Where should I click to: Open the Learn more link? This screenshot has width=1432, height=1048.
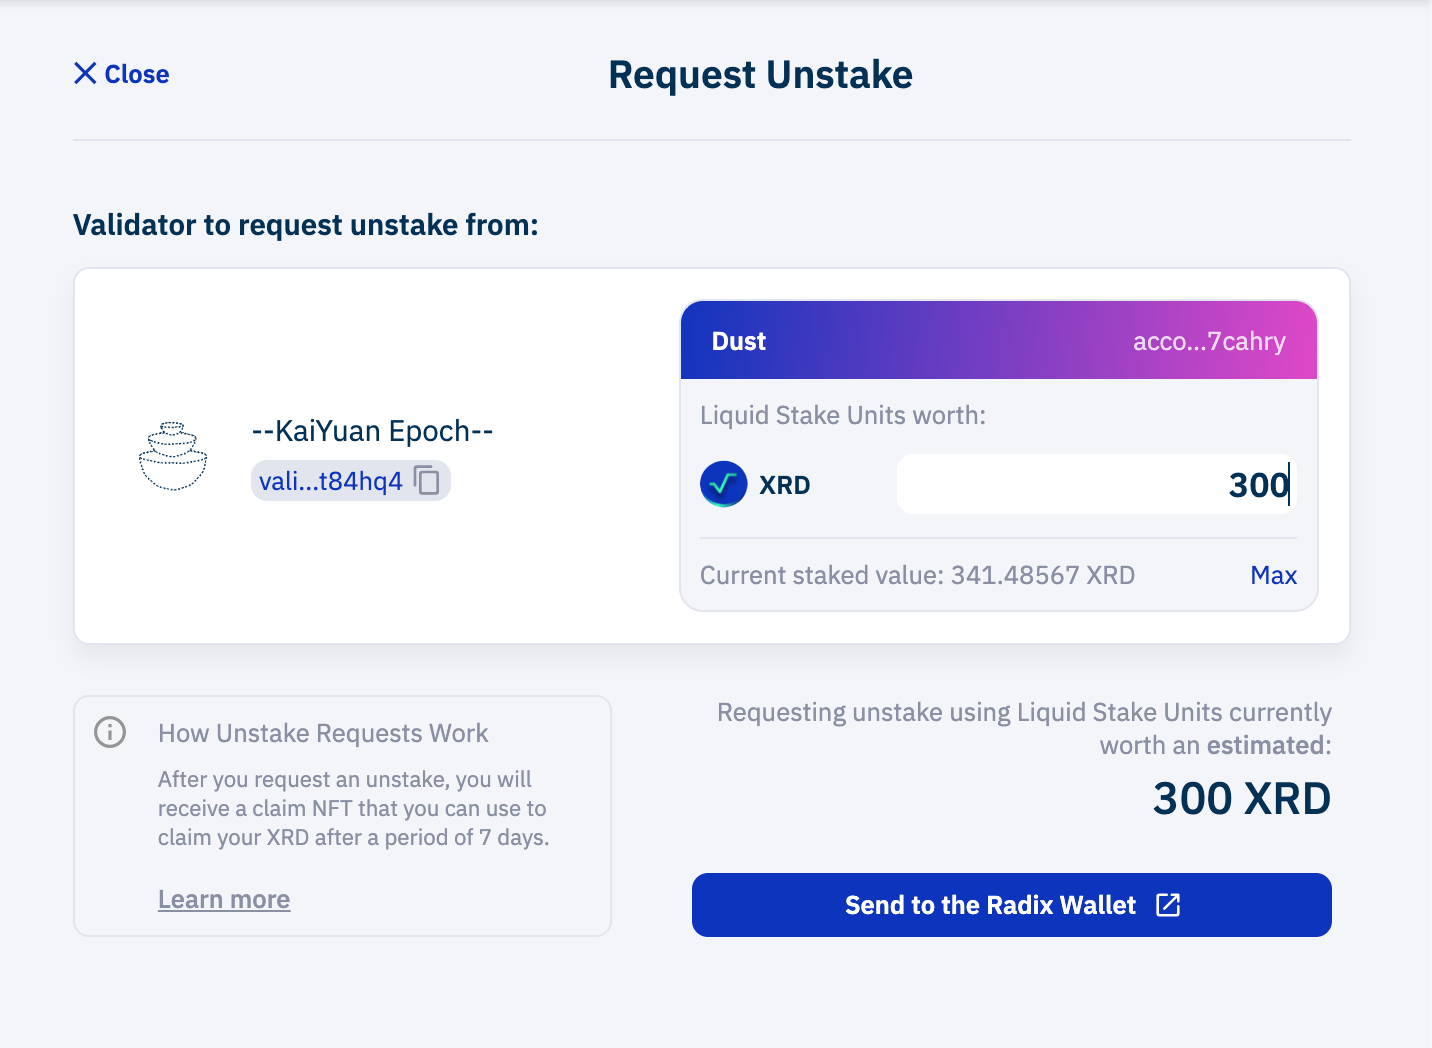[224, 899]
